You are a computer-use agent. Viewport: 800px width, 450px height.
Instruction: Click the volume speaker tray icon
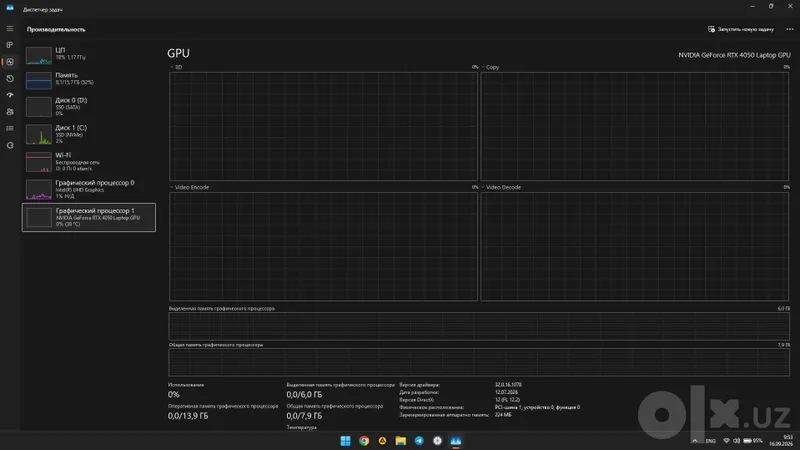(736, 441)
